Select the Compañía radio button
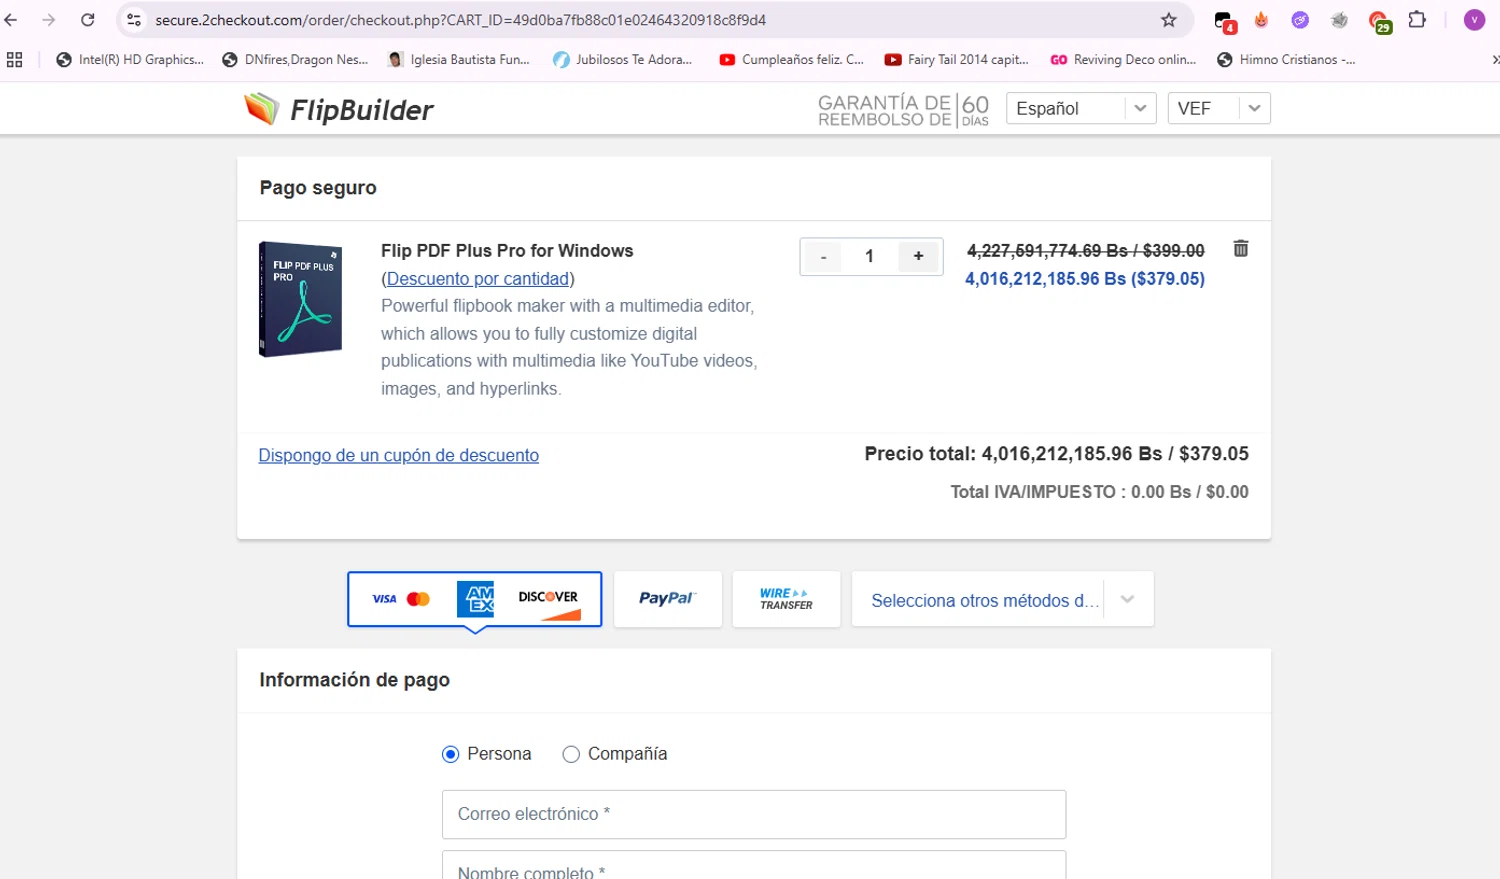1500x879 pixels. tap(571, 754)
